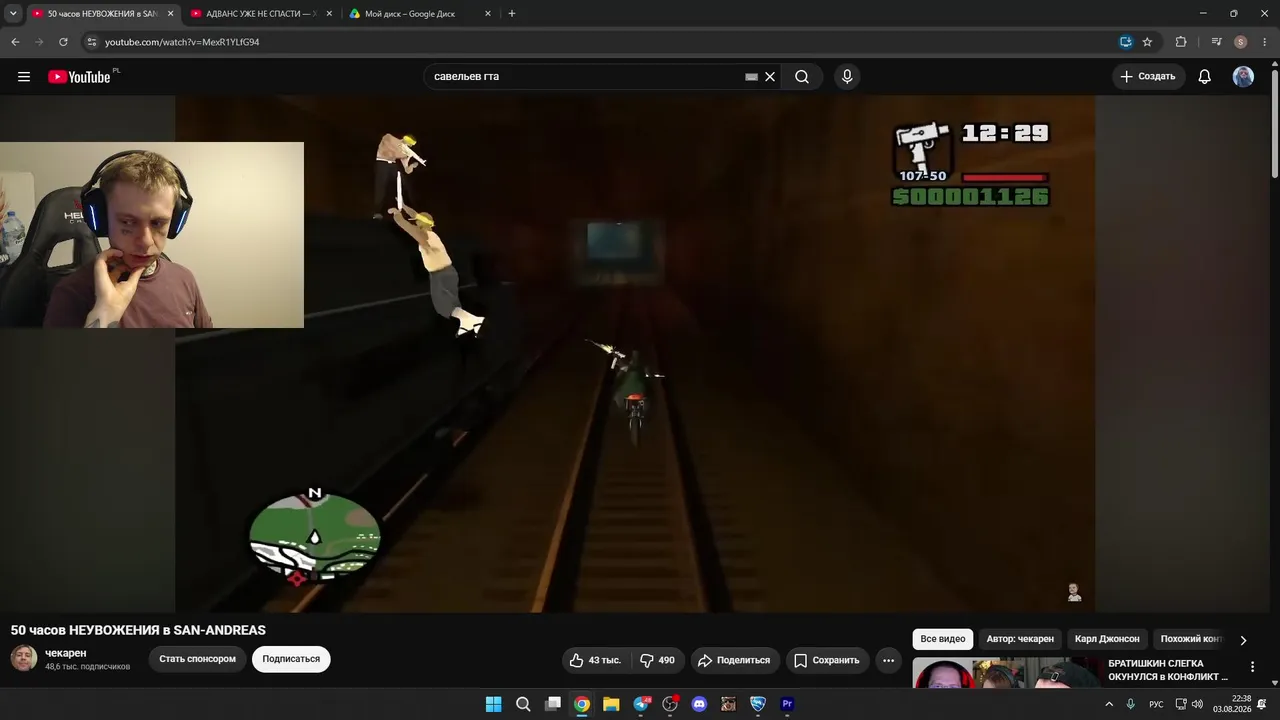Viewport: 1280px width, 720px height.
Task: Dislike the video (490)
Action: (658, 660)
